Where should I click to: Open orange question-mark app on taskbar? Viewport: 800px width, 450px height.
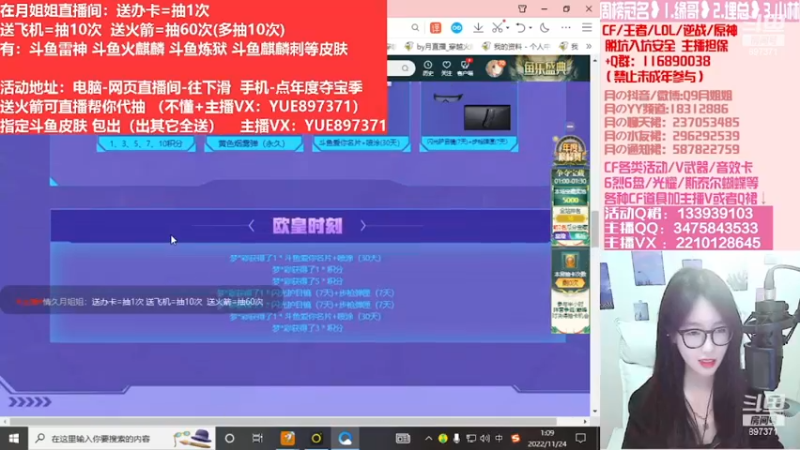click(288, 438)
